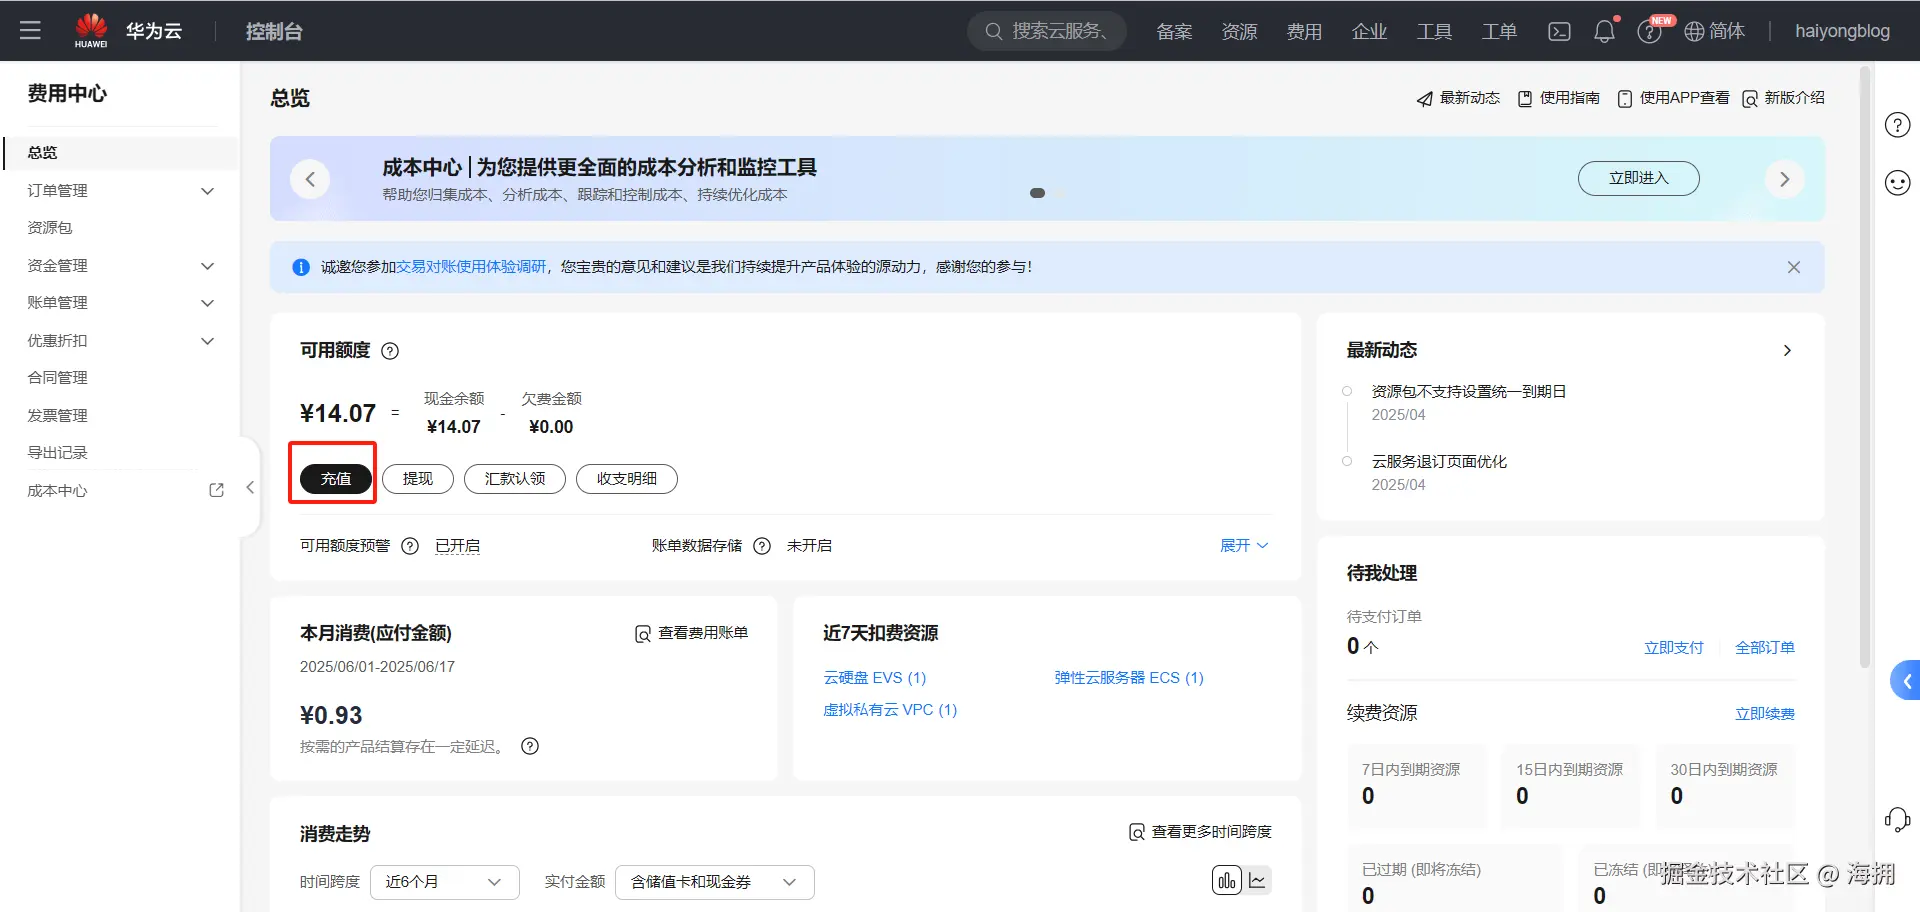The height and width of the screenshot is (912, 1920).
Task: Click the carousel position dot in the banner
Action: (1038, 193)
